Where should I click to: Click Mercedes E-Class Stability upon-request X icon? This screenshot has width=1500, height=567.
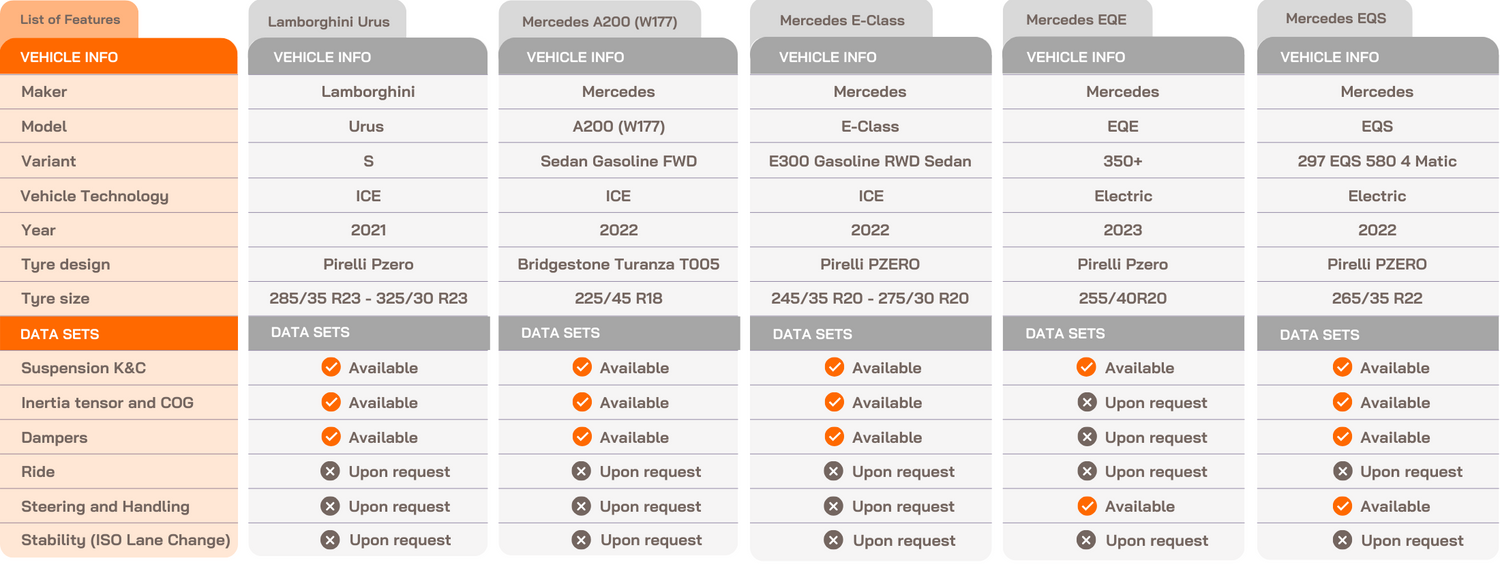(x=834, y=540)
